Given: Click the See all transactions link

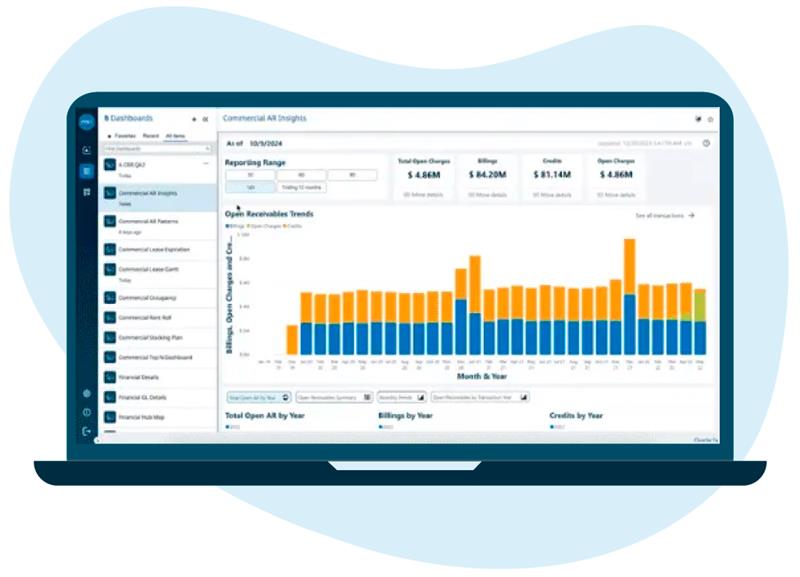Looking at the screenshot, I should [664, 215].
